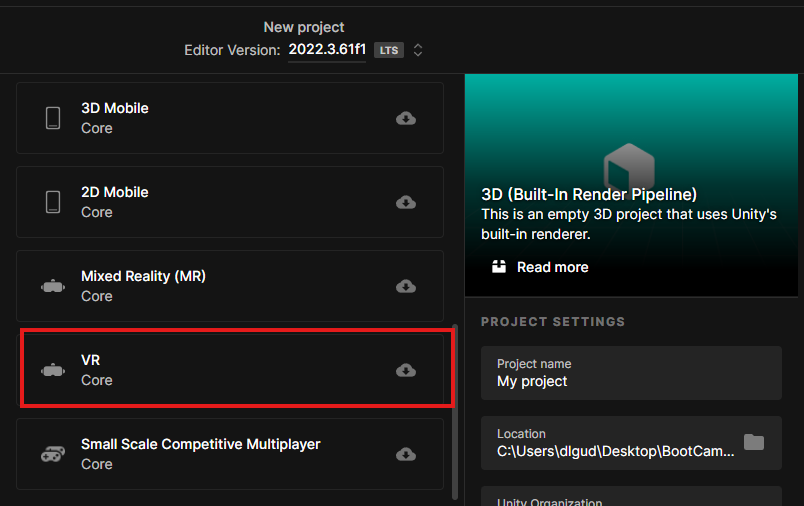Click the Mixed Reality headset icon

[53, 286]
